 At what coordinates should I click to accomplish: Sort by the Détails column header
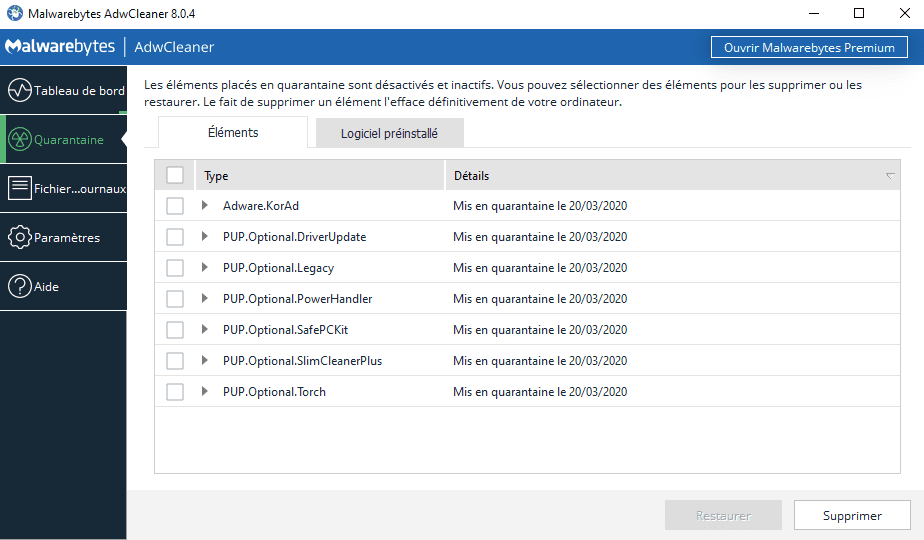672,175
